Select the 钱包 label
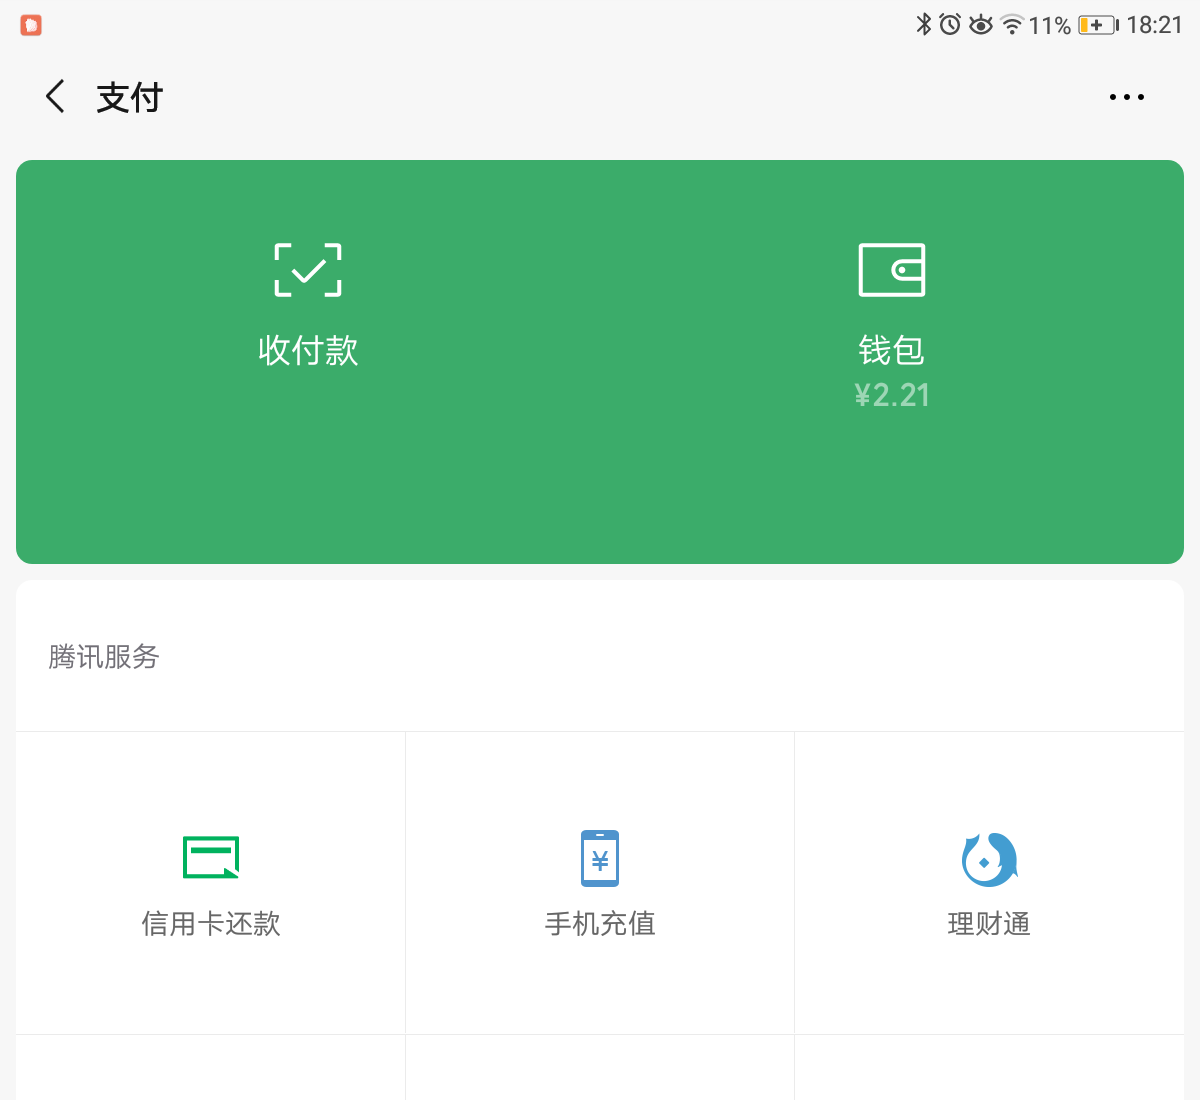This screenshot has height=1100, width=1200. tap(892, 350)
